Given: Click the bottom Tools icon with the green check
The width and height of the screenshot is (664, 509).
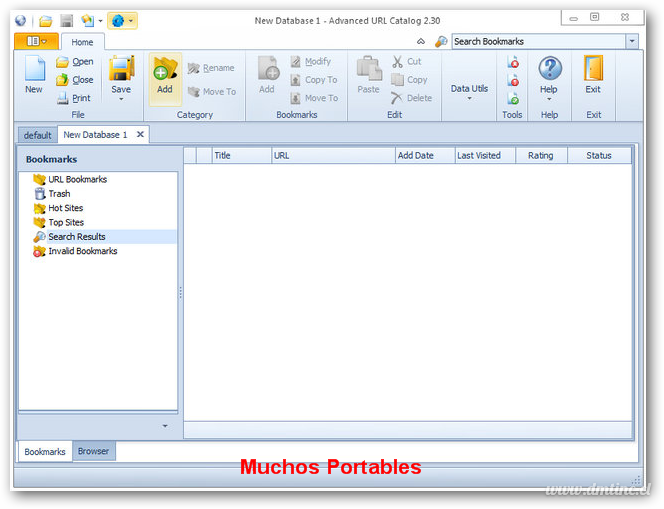Looking at the screenshot, I should point(513,98).
